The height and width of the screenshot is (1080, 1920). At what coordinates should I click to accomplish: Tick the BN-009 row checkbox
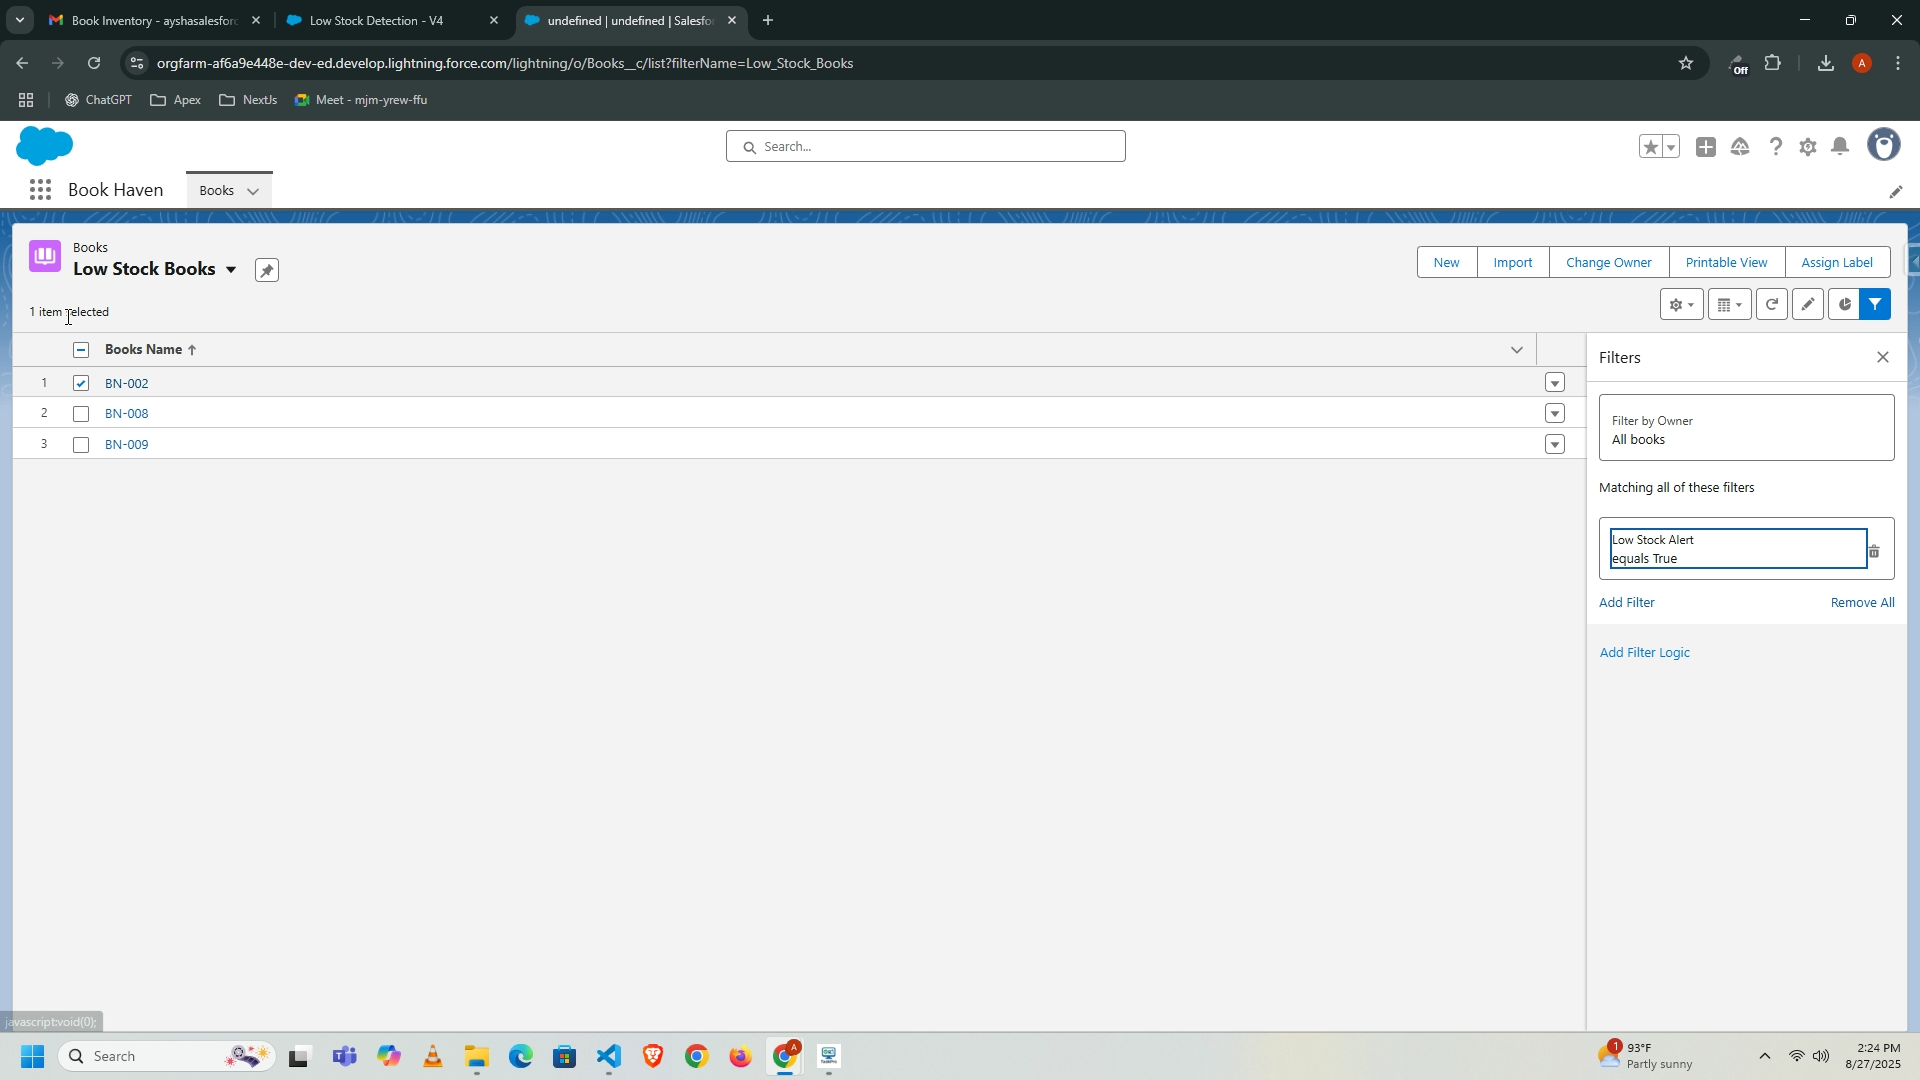click(81, 445)
